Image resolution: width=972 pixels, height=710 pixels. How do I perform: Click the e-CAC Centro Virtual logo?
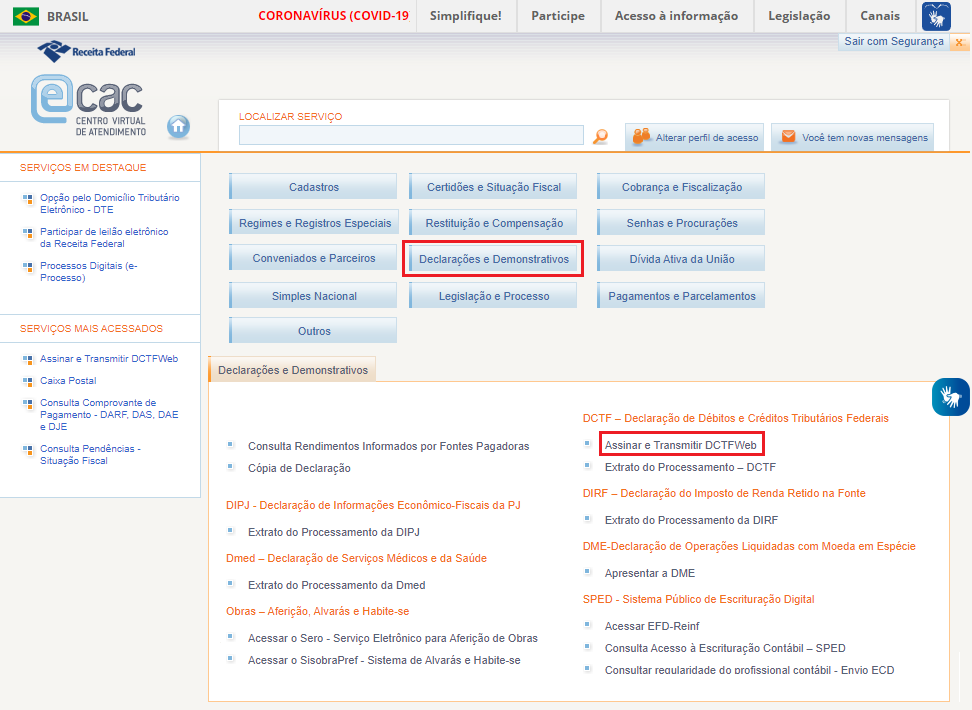click(89, 105)
